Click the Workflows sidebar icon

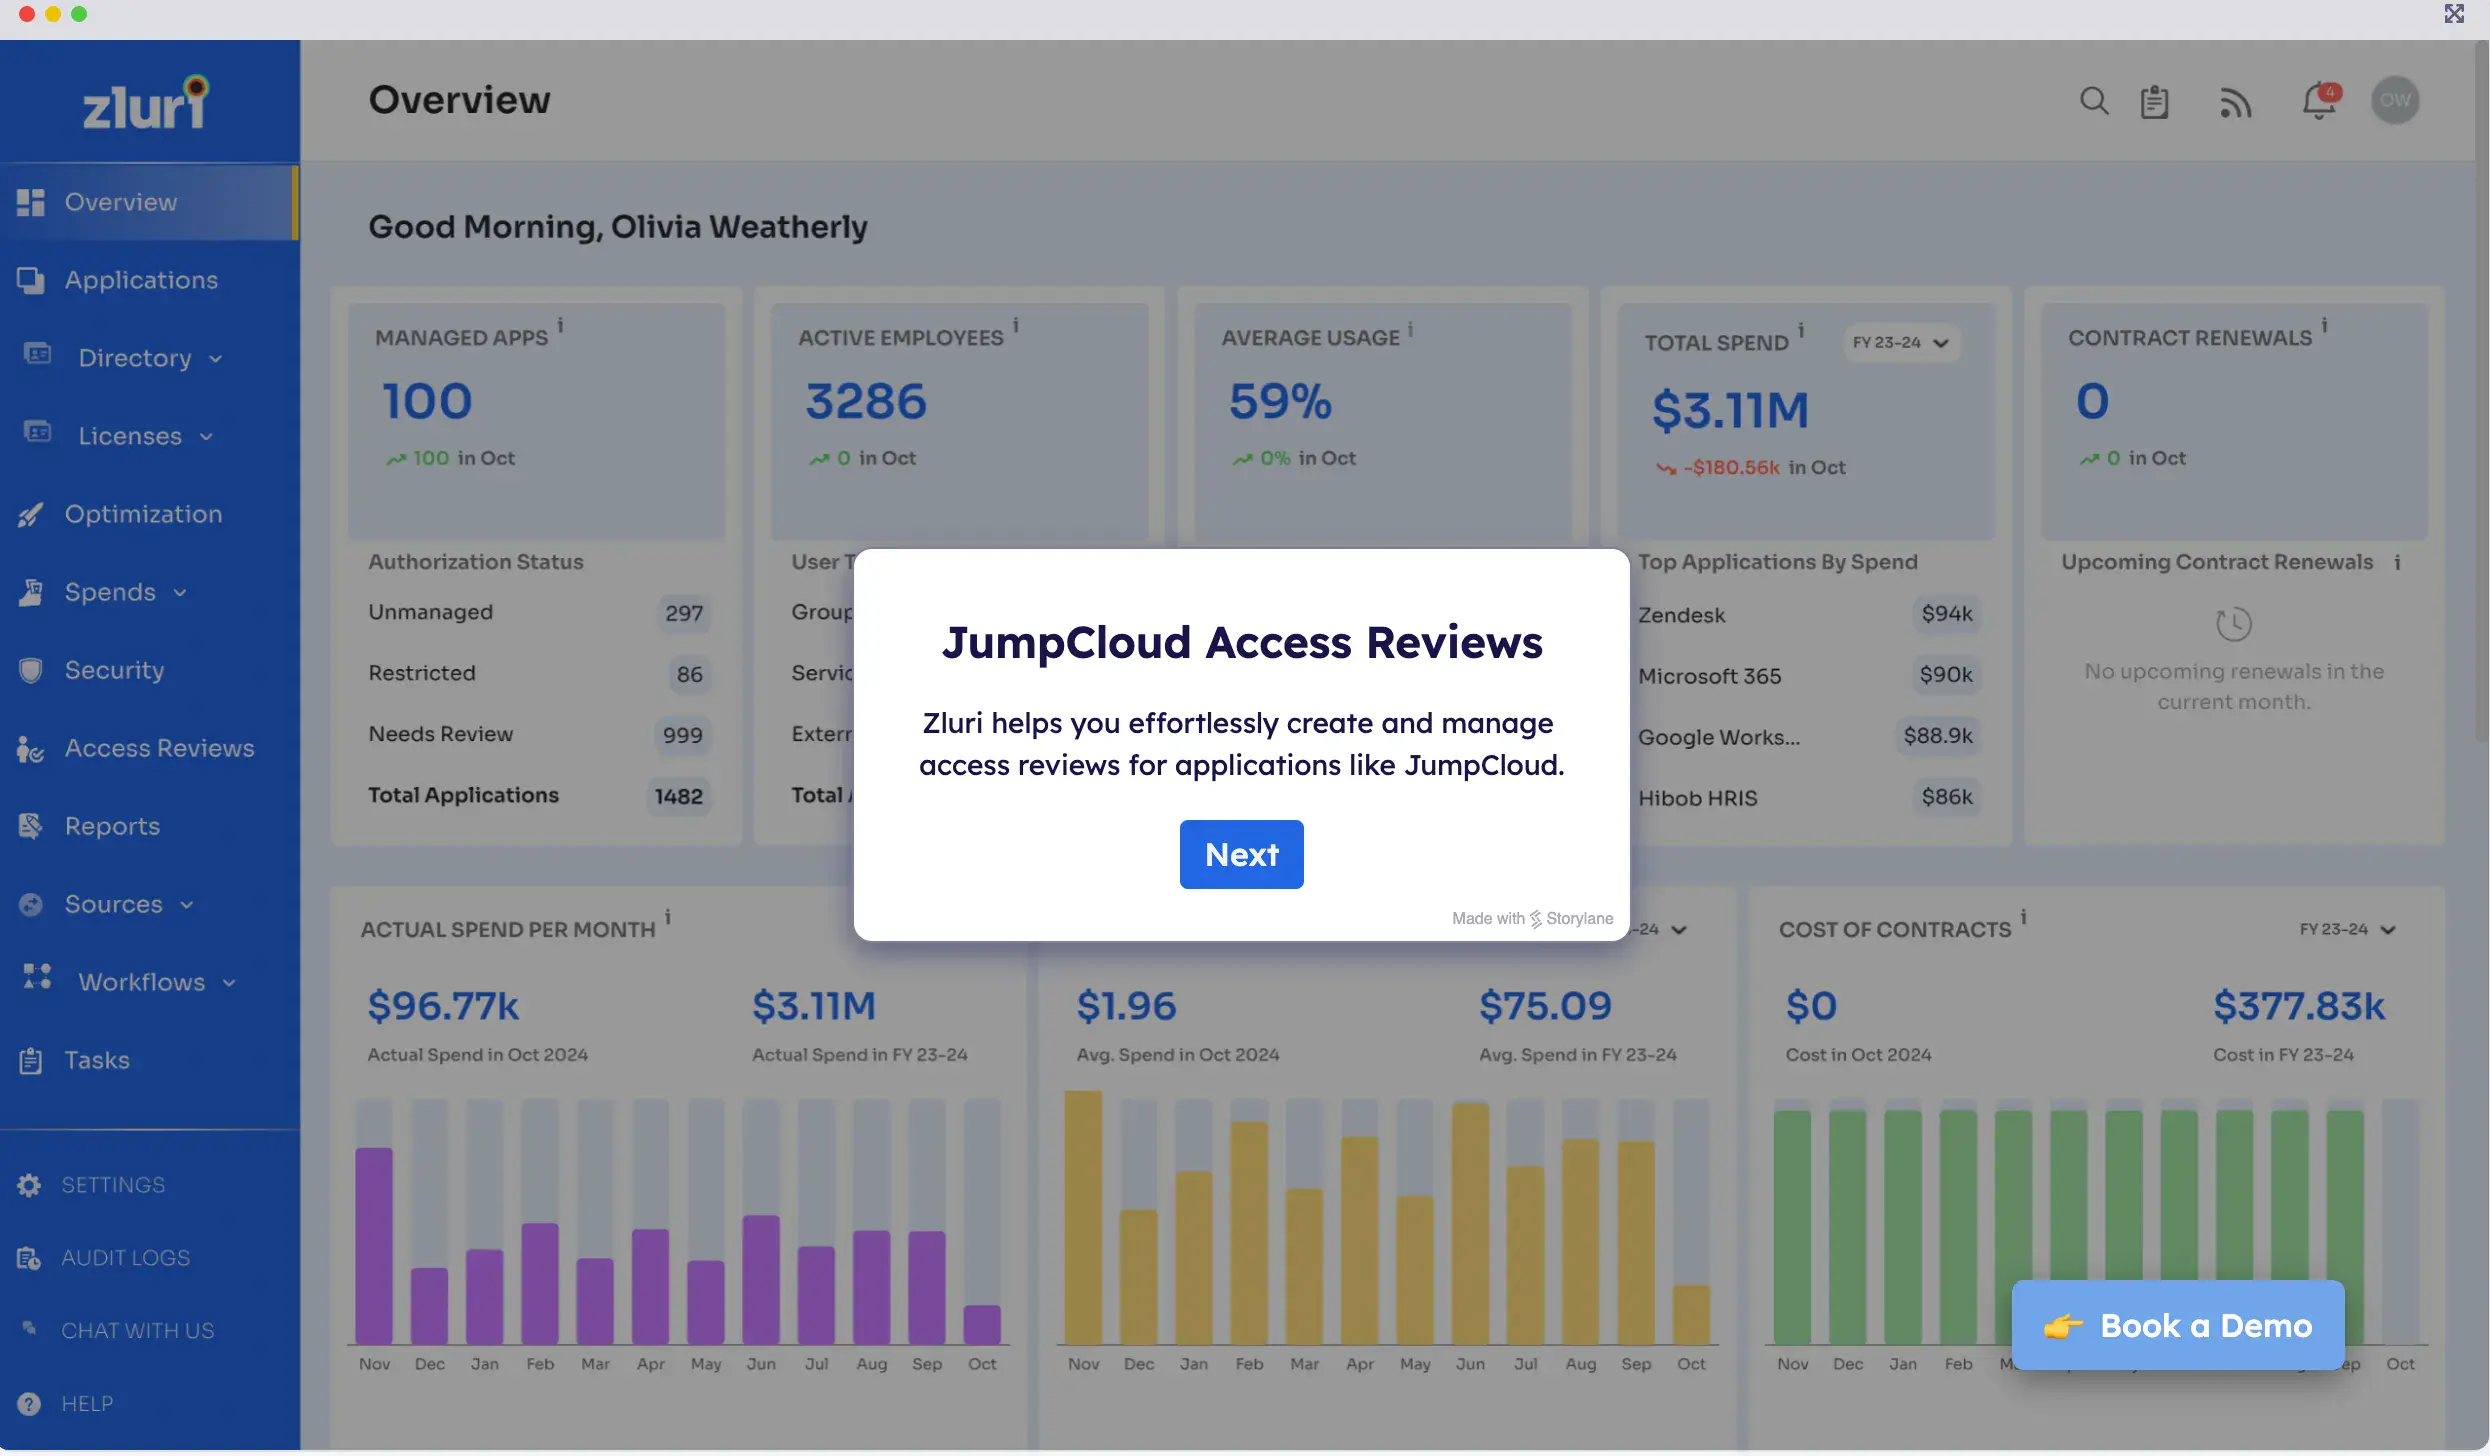point(37,976)
